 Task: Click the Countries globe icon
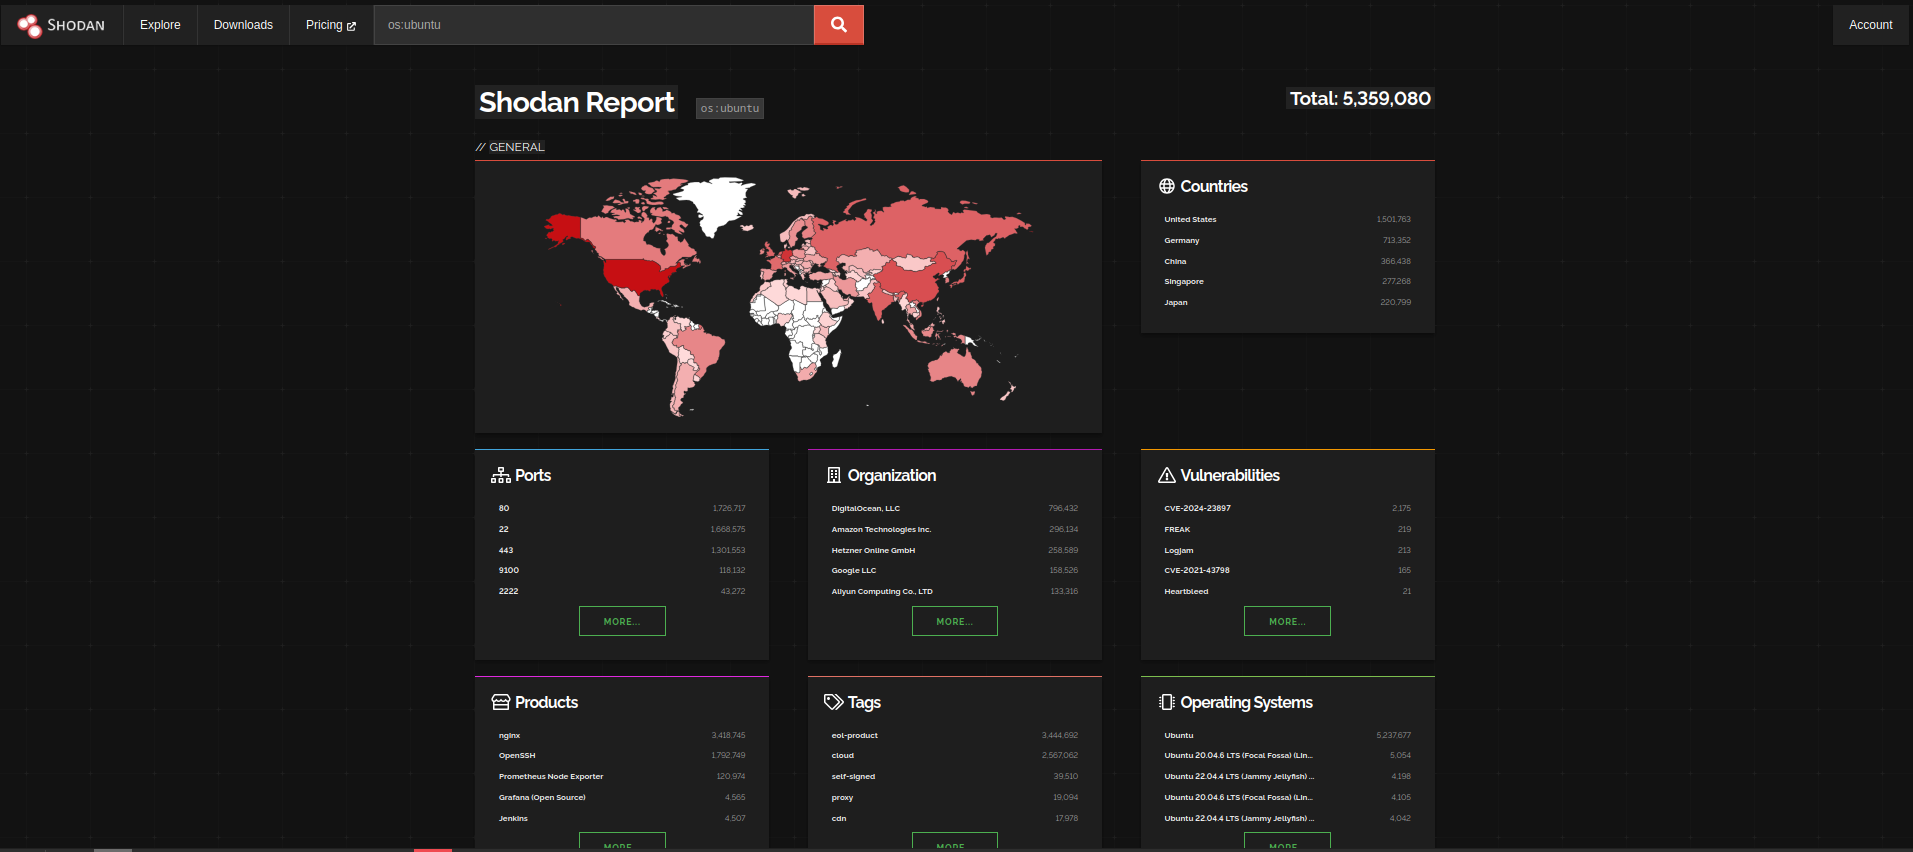point(1167,186)
